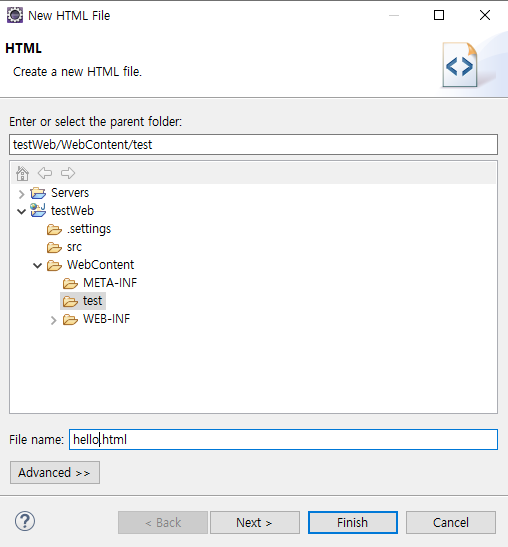Image resolution: width=508 pixels, height=547 pixels.
Task: Click the Next > button
Action: 255,522
